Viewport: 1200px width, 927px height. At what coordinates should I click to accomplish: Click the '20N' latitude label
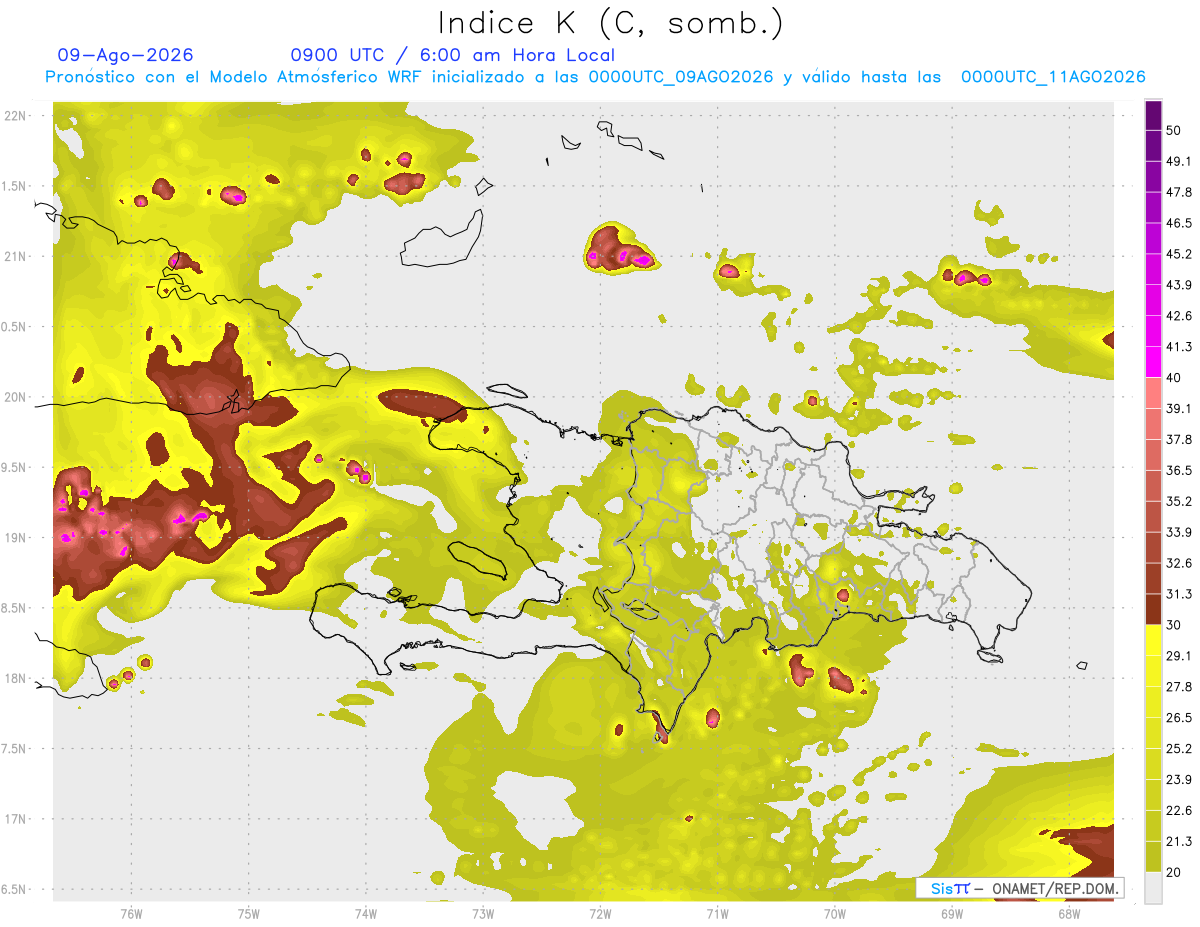pyautogui.click(x=15, y=397)
